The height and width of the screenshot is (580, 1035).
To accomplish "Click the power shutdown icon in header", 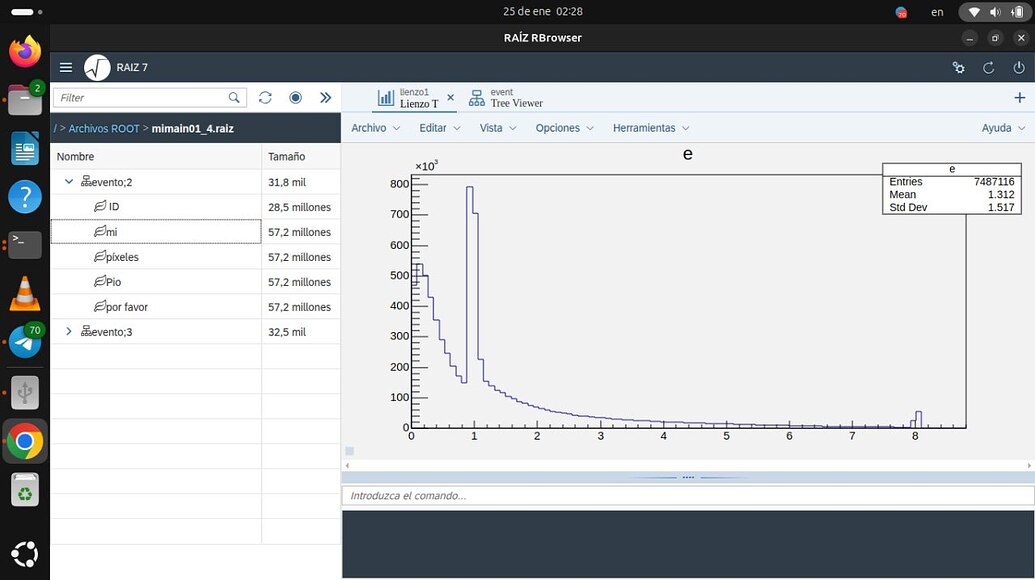I will click(1018, 68).
